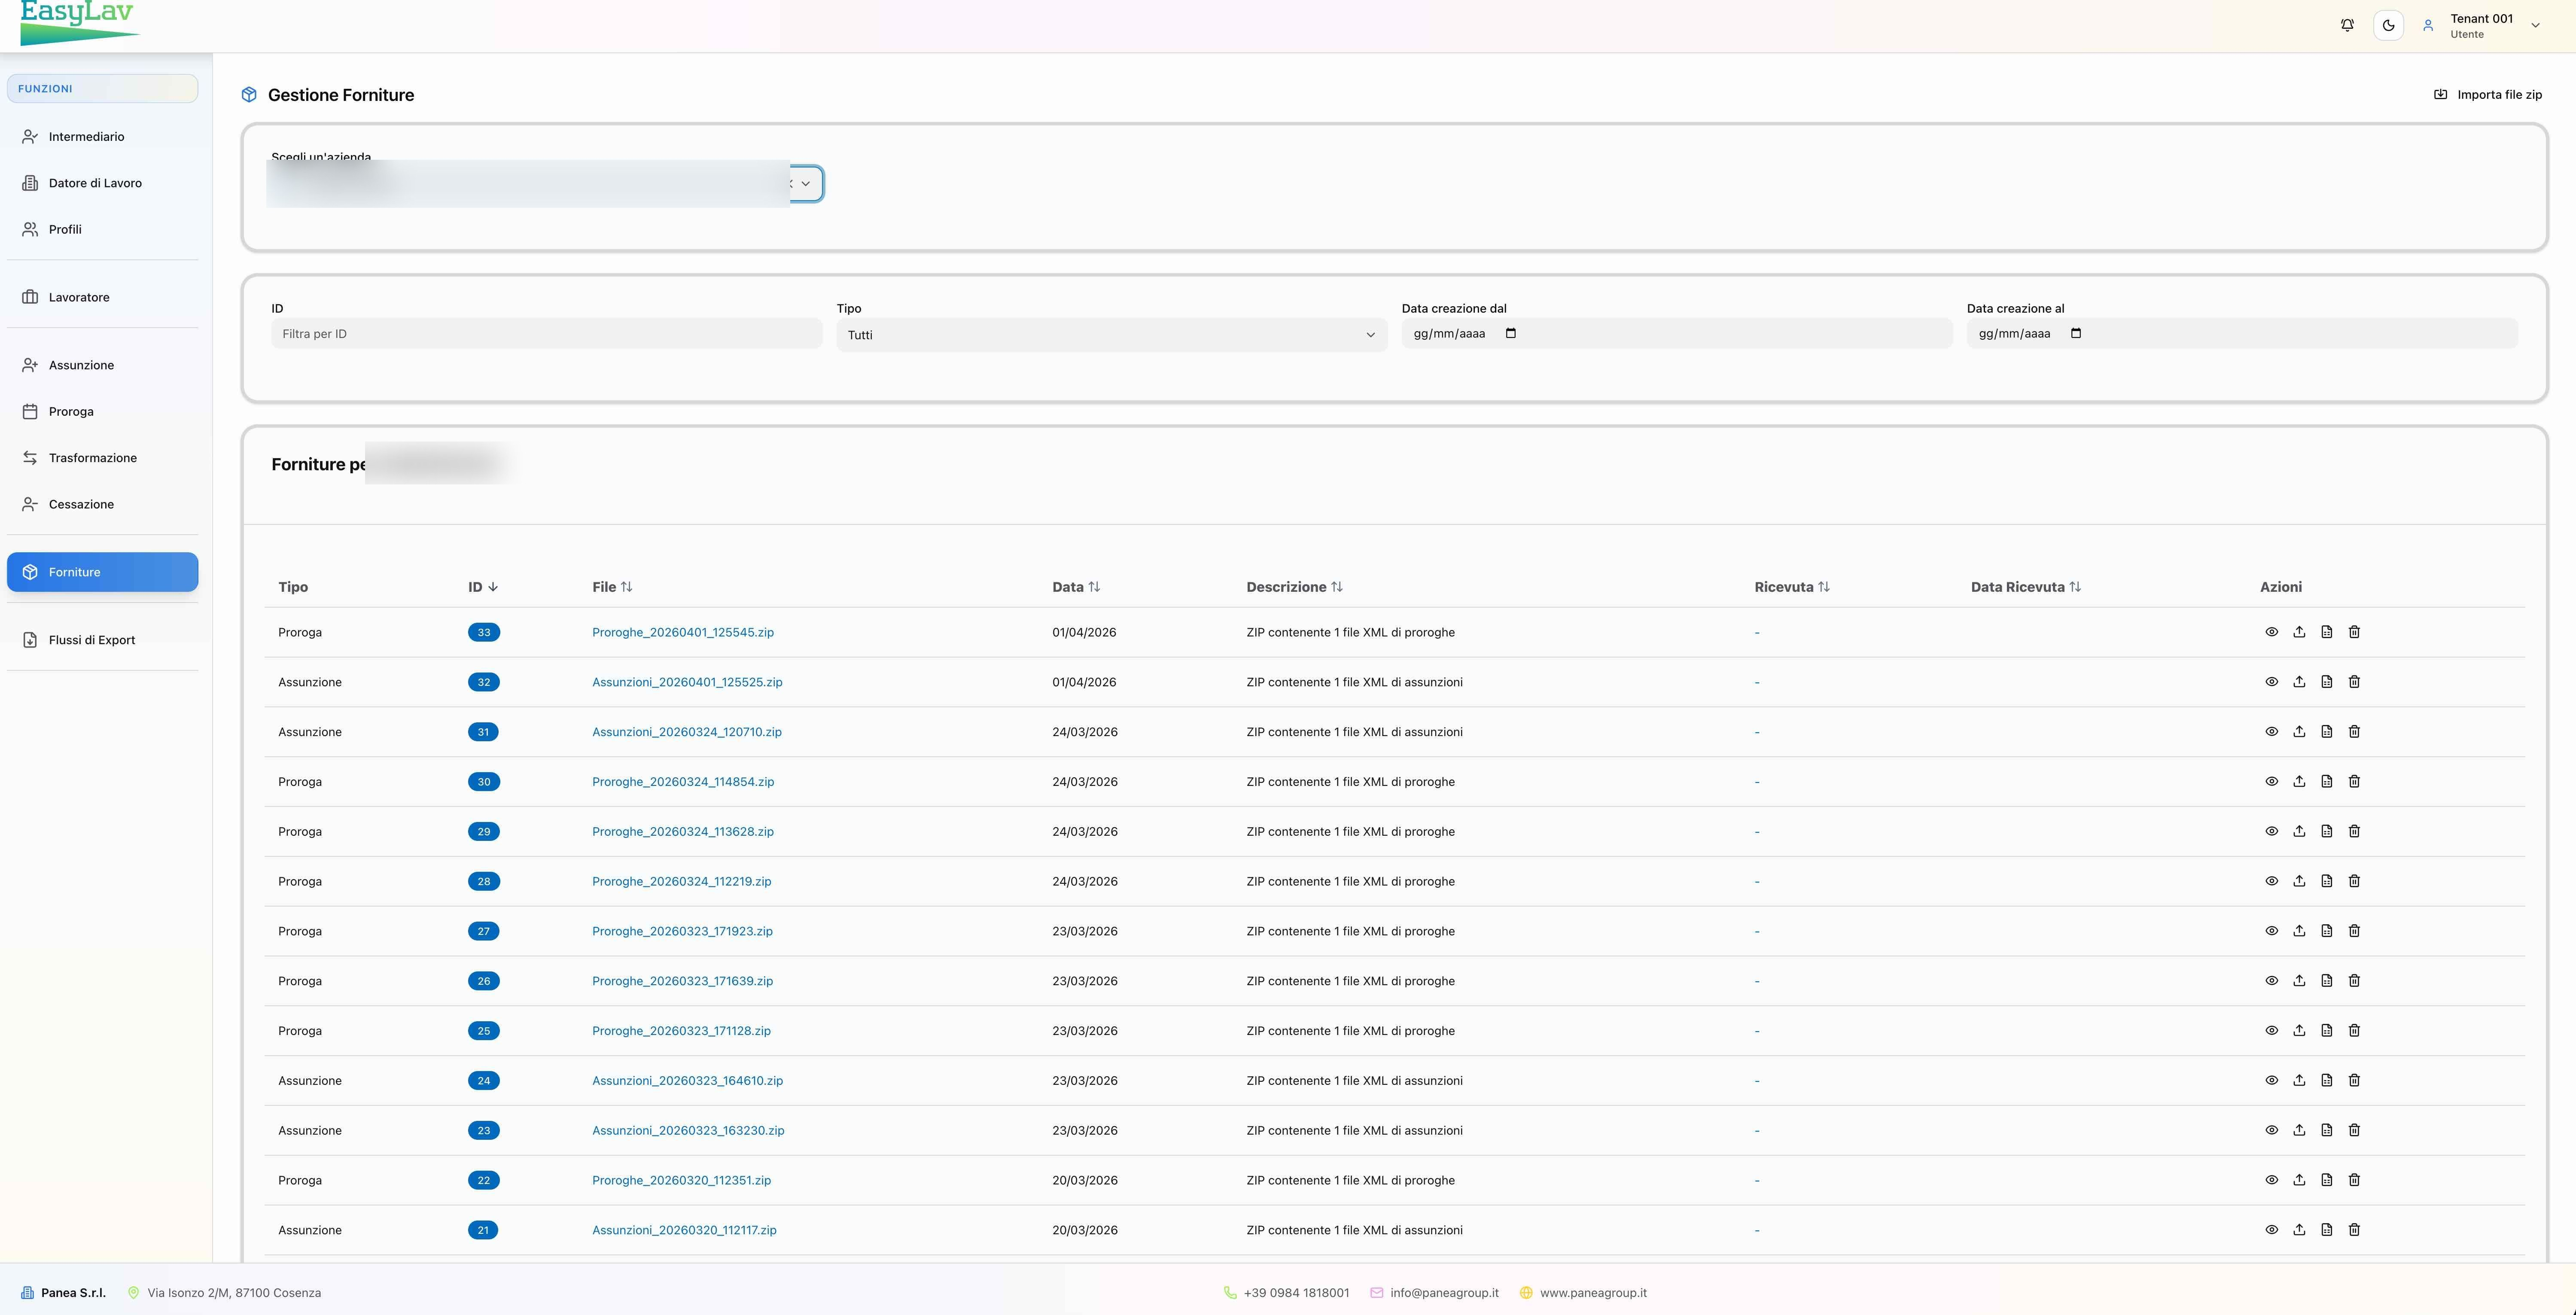The image size is (2576, 1315).
Task: Sort table by Data column
Action: pos(1076,587)
